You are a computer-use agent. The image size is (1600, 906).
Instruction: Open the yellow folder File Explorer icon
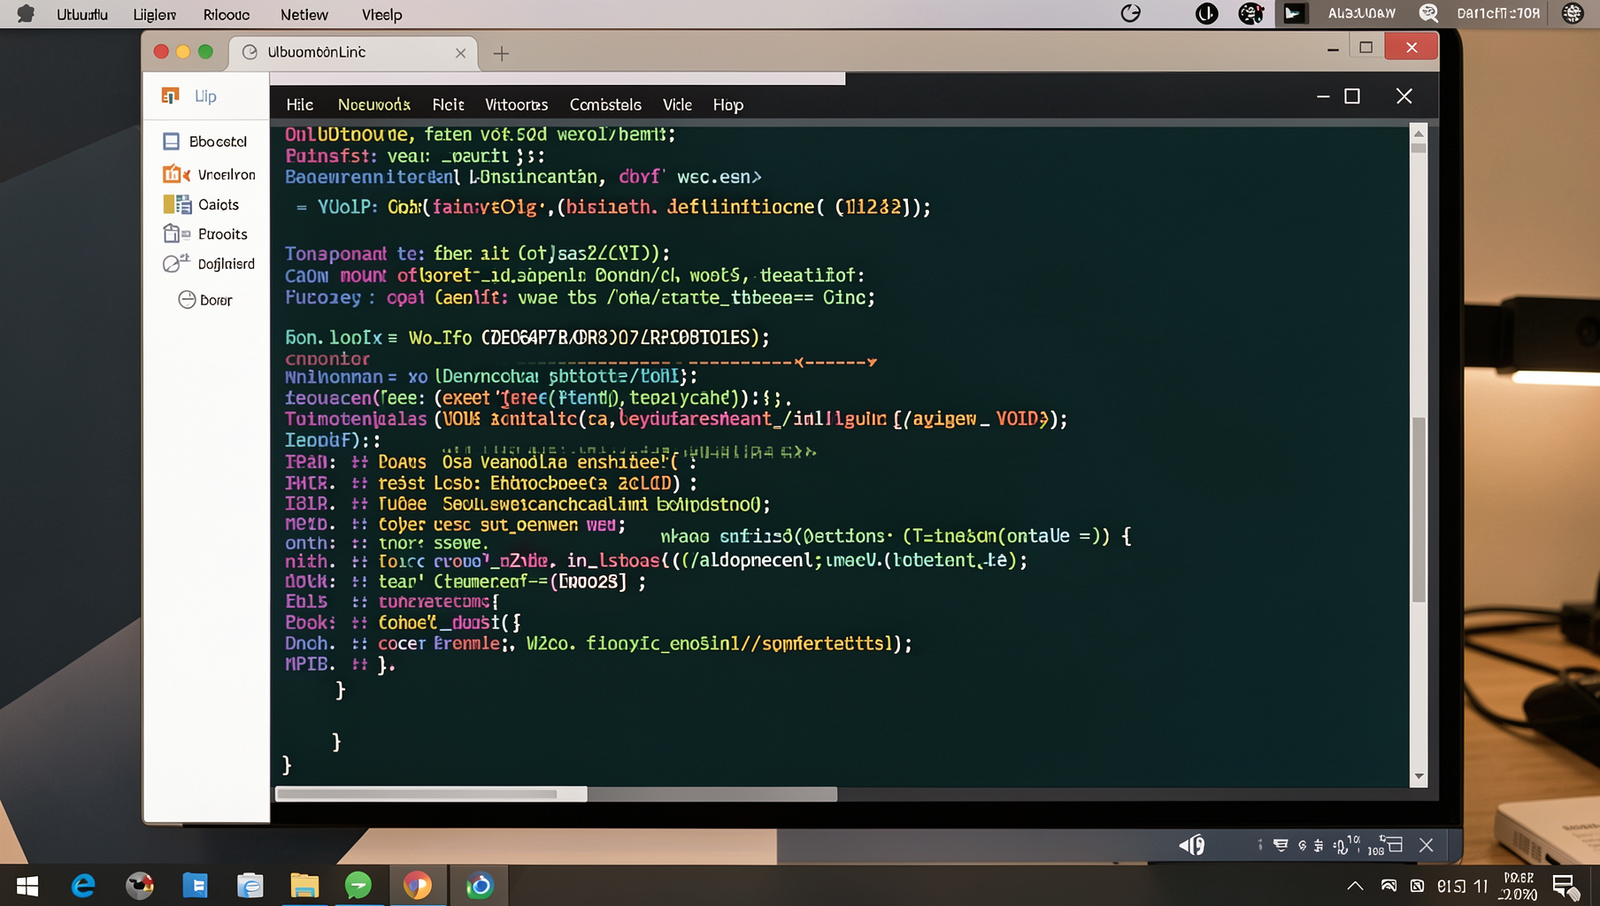click(304, 885)
